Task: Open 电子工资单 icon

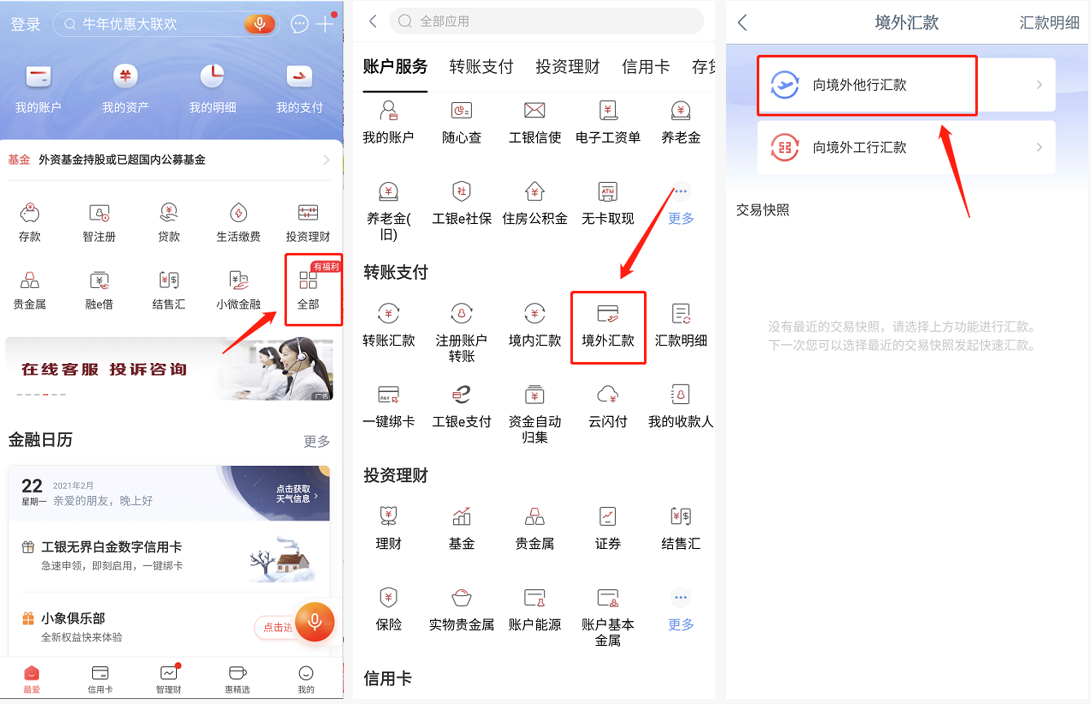Action: pos(607,111)
